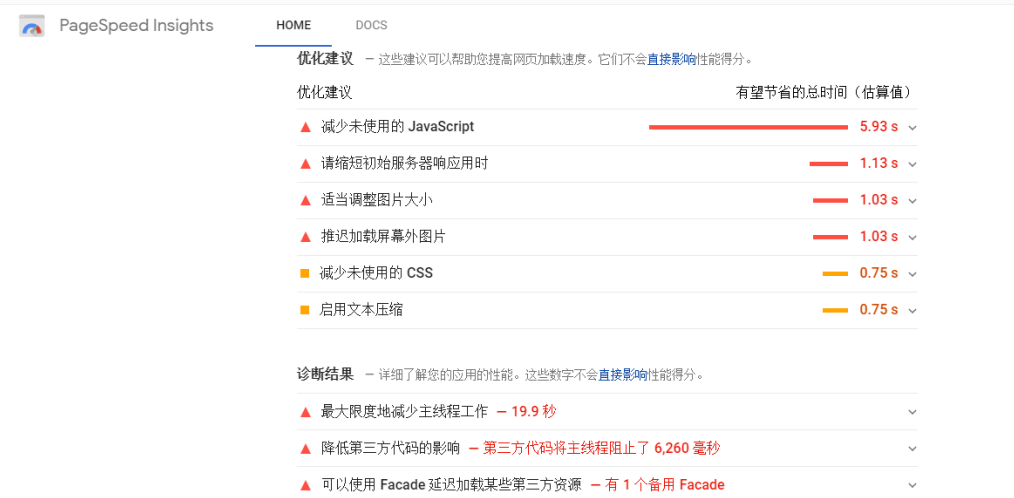
Task: Click the PageSpeed Insights title text
Action: (136, 26)
